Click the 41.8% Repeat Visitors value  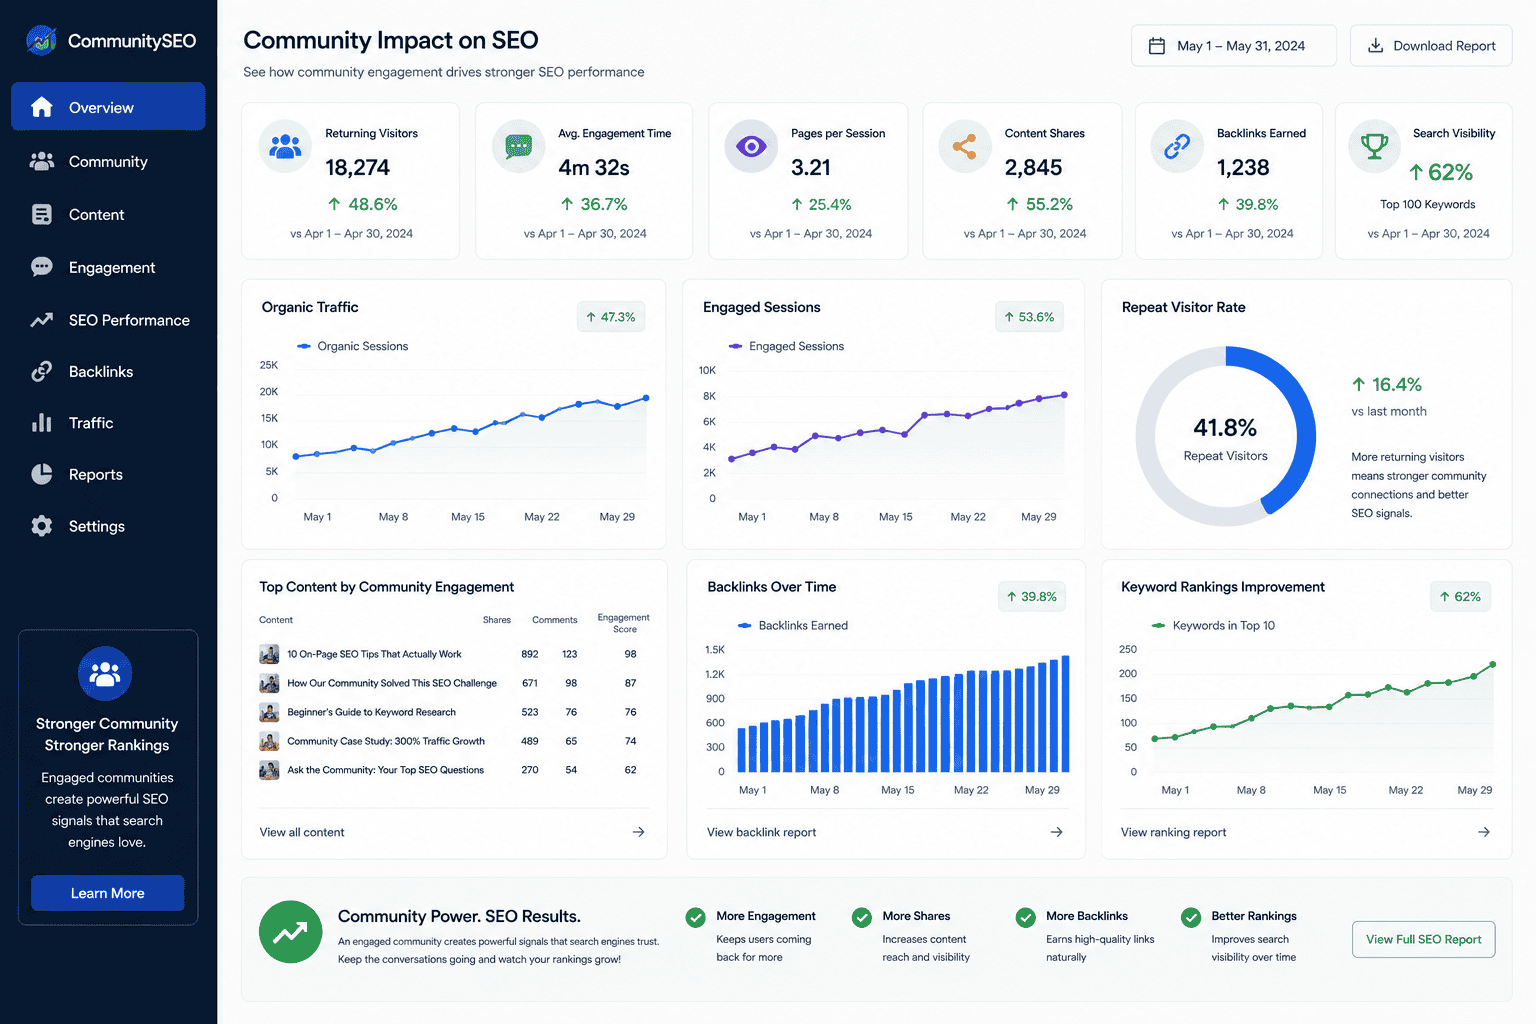click(x=1225, y=428)
